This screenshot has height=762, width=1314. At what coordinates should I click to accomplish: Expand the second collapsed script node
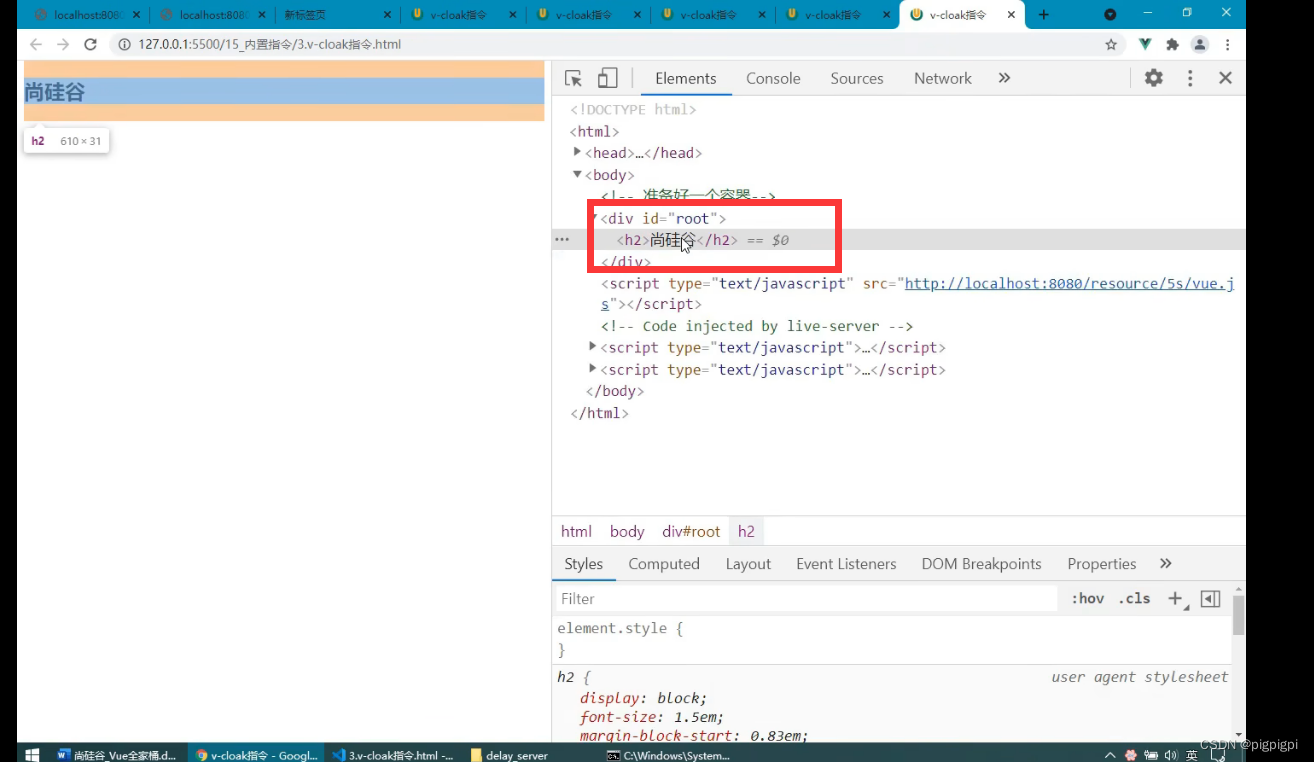click(593, 369)
